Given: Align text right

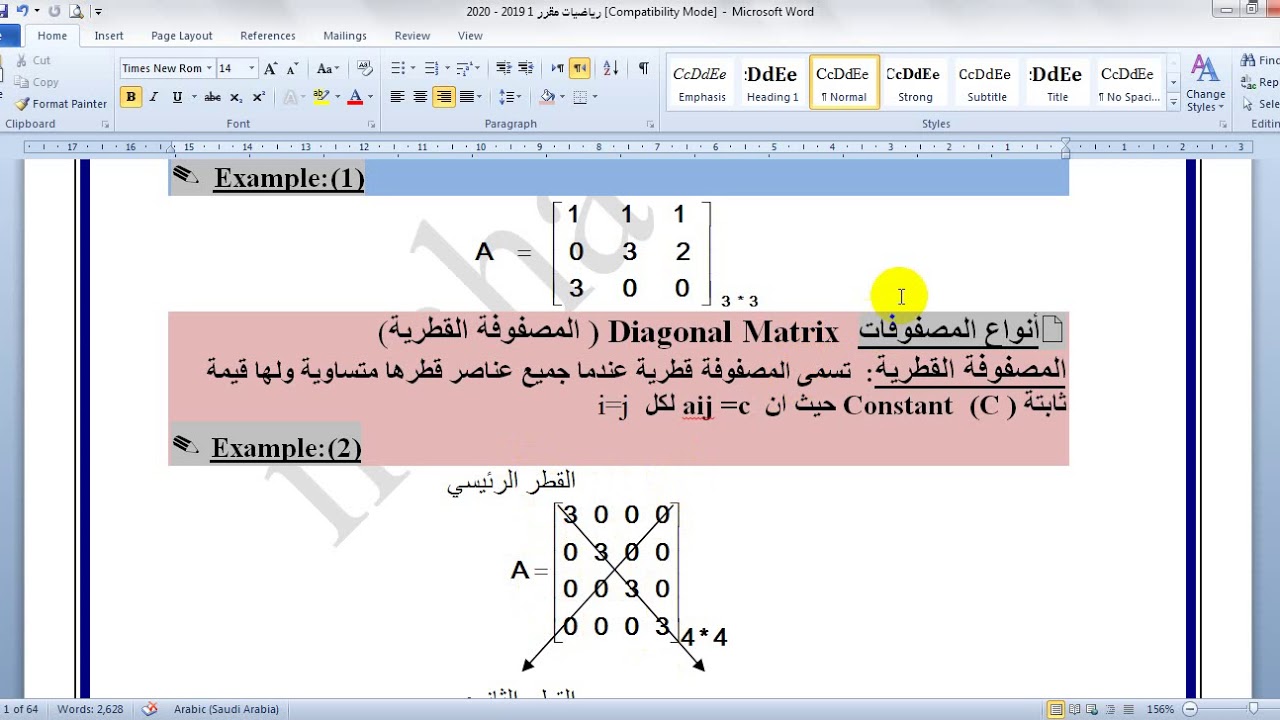Looking at the screenshot, I should [x=443, y=97].
